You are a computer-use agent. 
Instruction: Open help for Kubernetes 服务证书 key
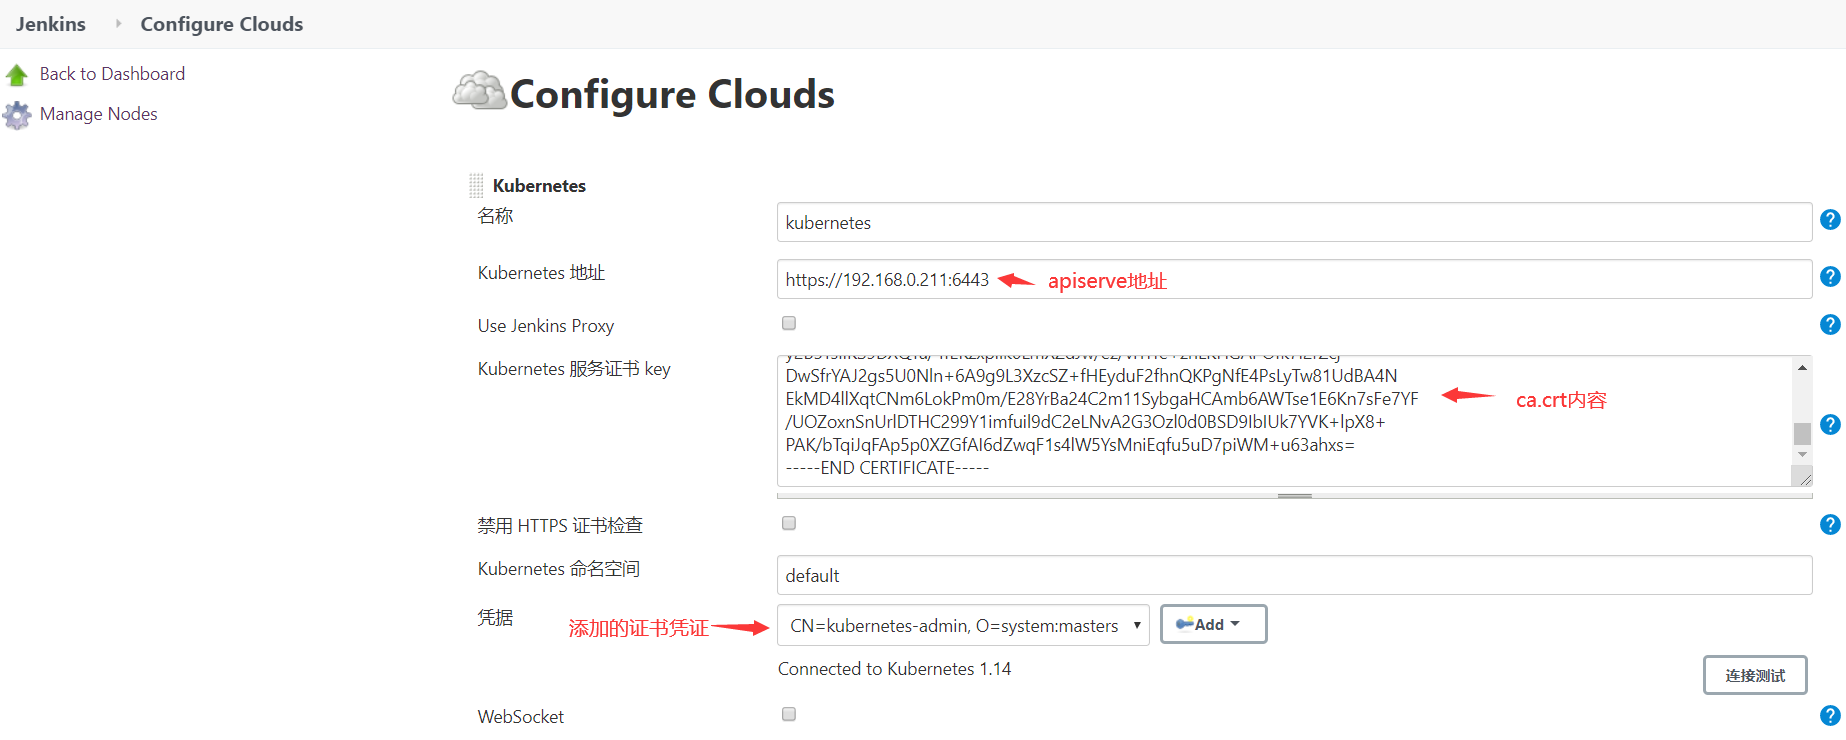(x=1830, y=425)
